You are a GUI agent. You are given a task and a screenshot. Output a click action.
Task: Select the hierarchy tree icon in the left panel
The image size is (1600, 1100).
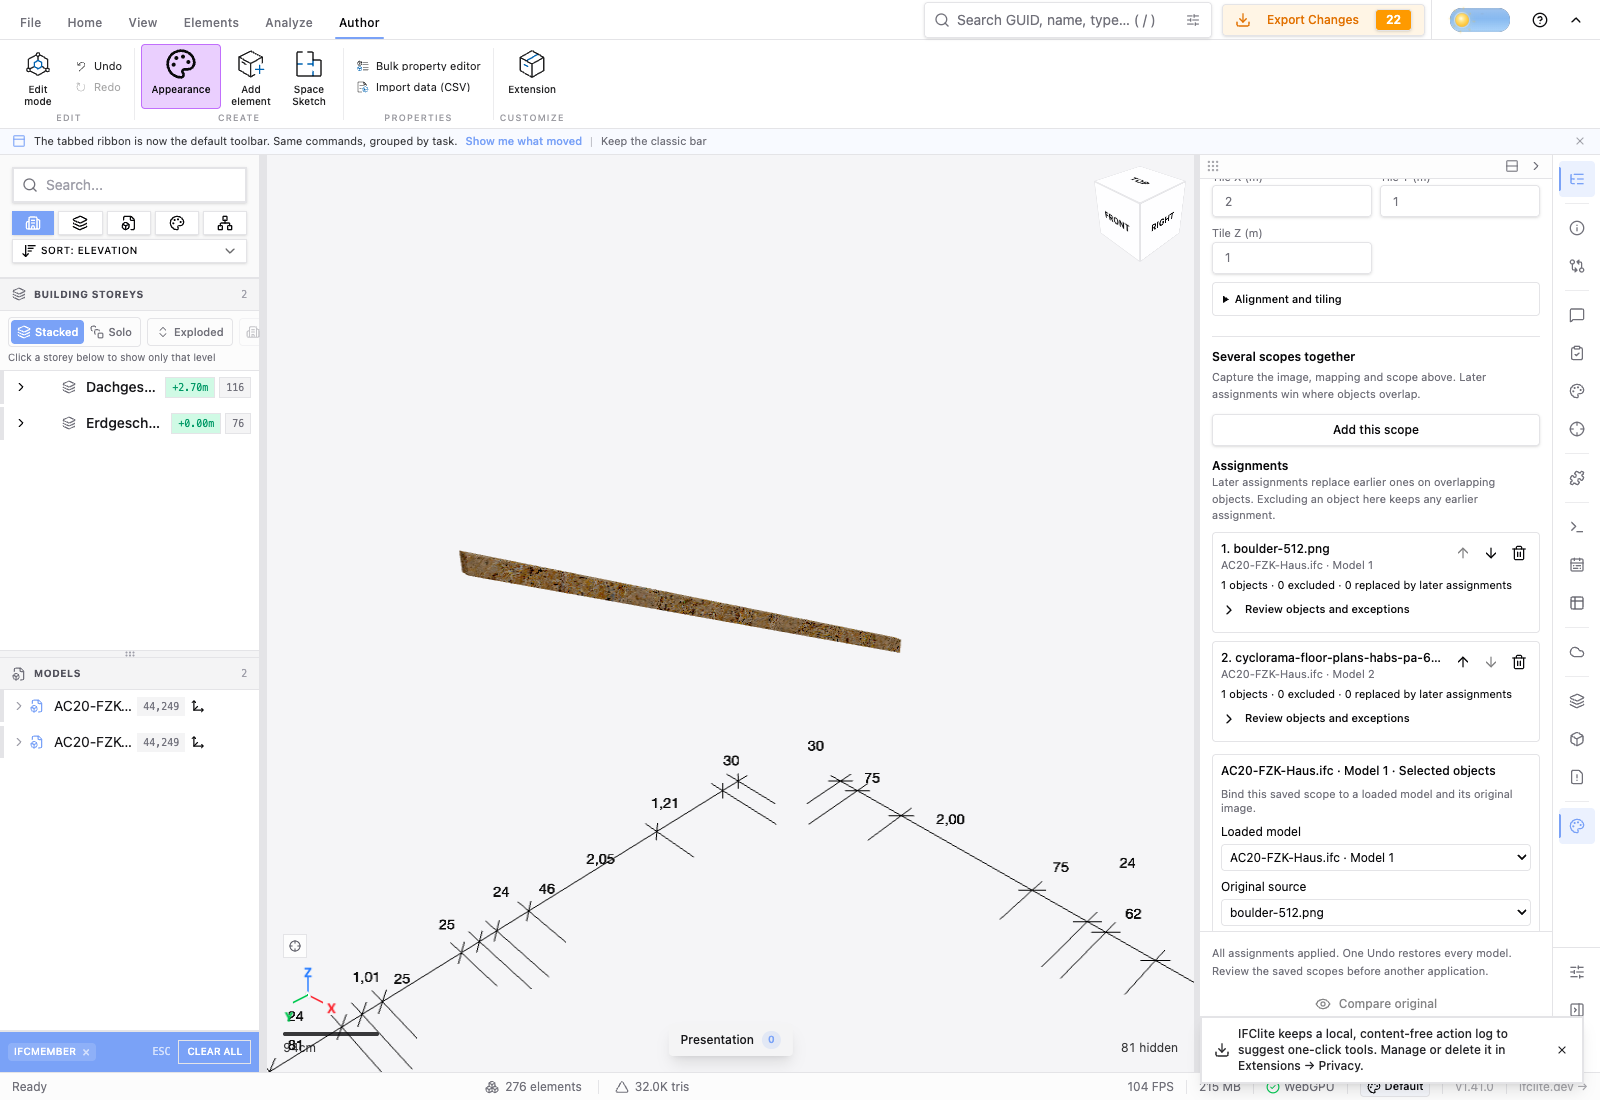click(x=225, y=223)
